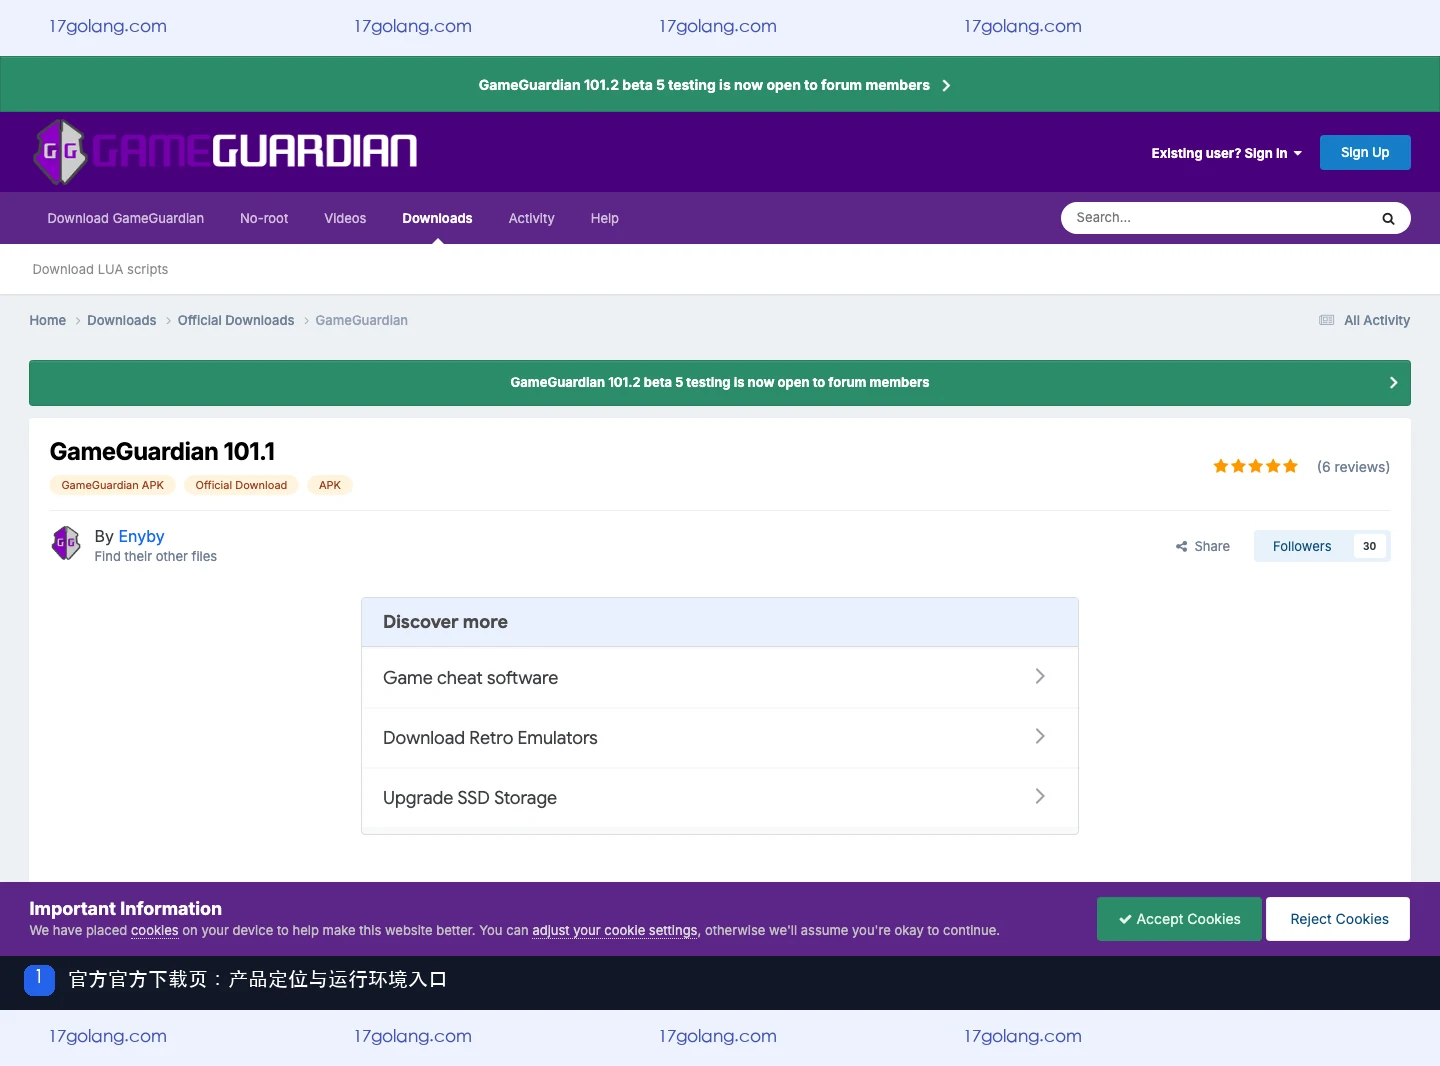Click the inner beta 5 testing banner text
This screenshot has width=1440, height=1066.
click(720, 382)
